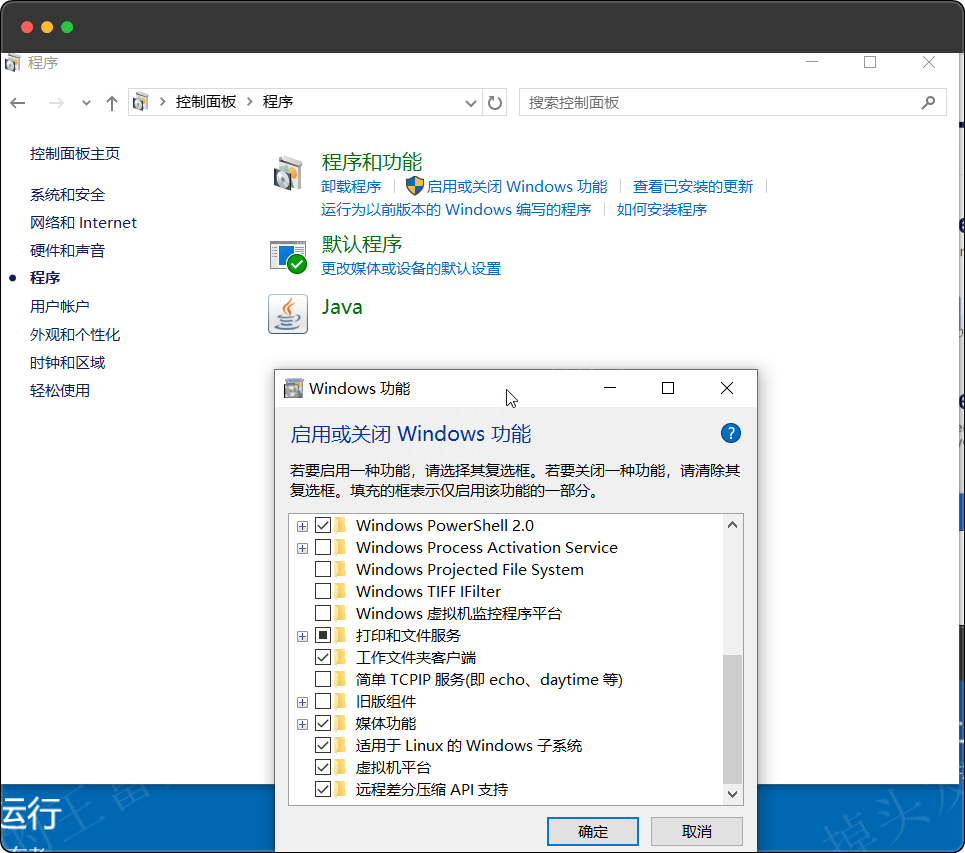Expand 旧版组件 tree node
The height and width of the screenshot is (853, 965).
(x=302, y=702)
